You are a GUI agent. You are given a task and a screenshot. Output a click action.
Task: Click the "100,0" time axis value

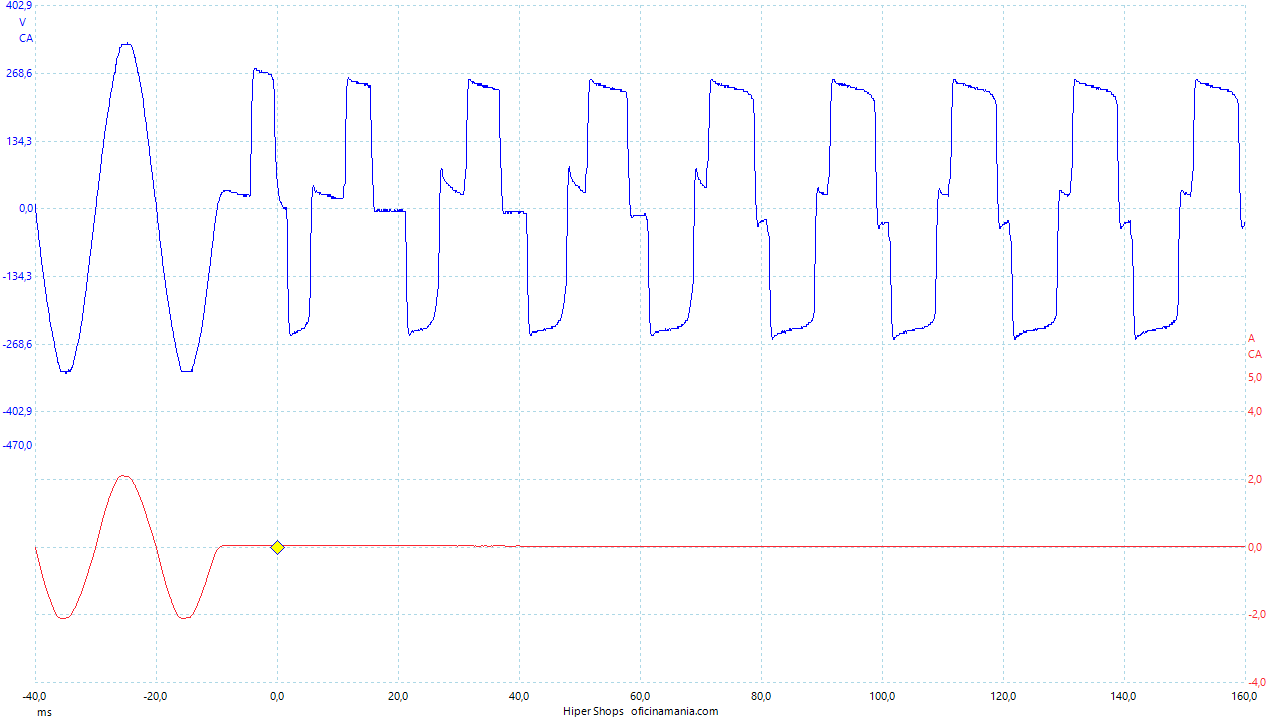pyautogui.click(x=882, y=696)
